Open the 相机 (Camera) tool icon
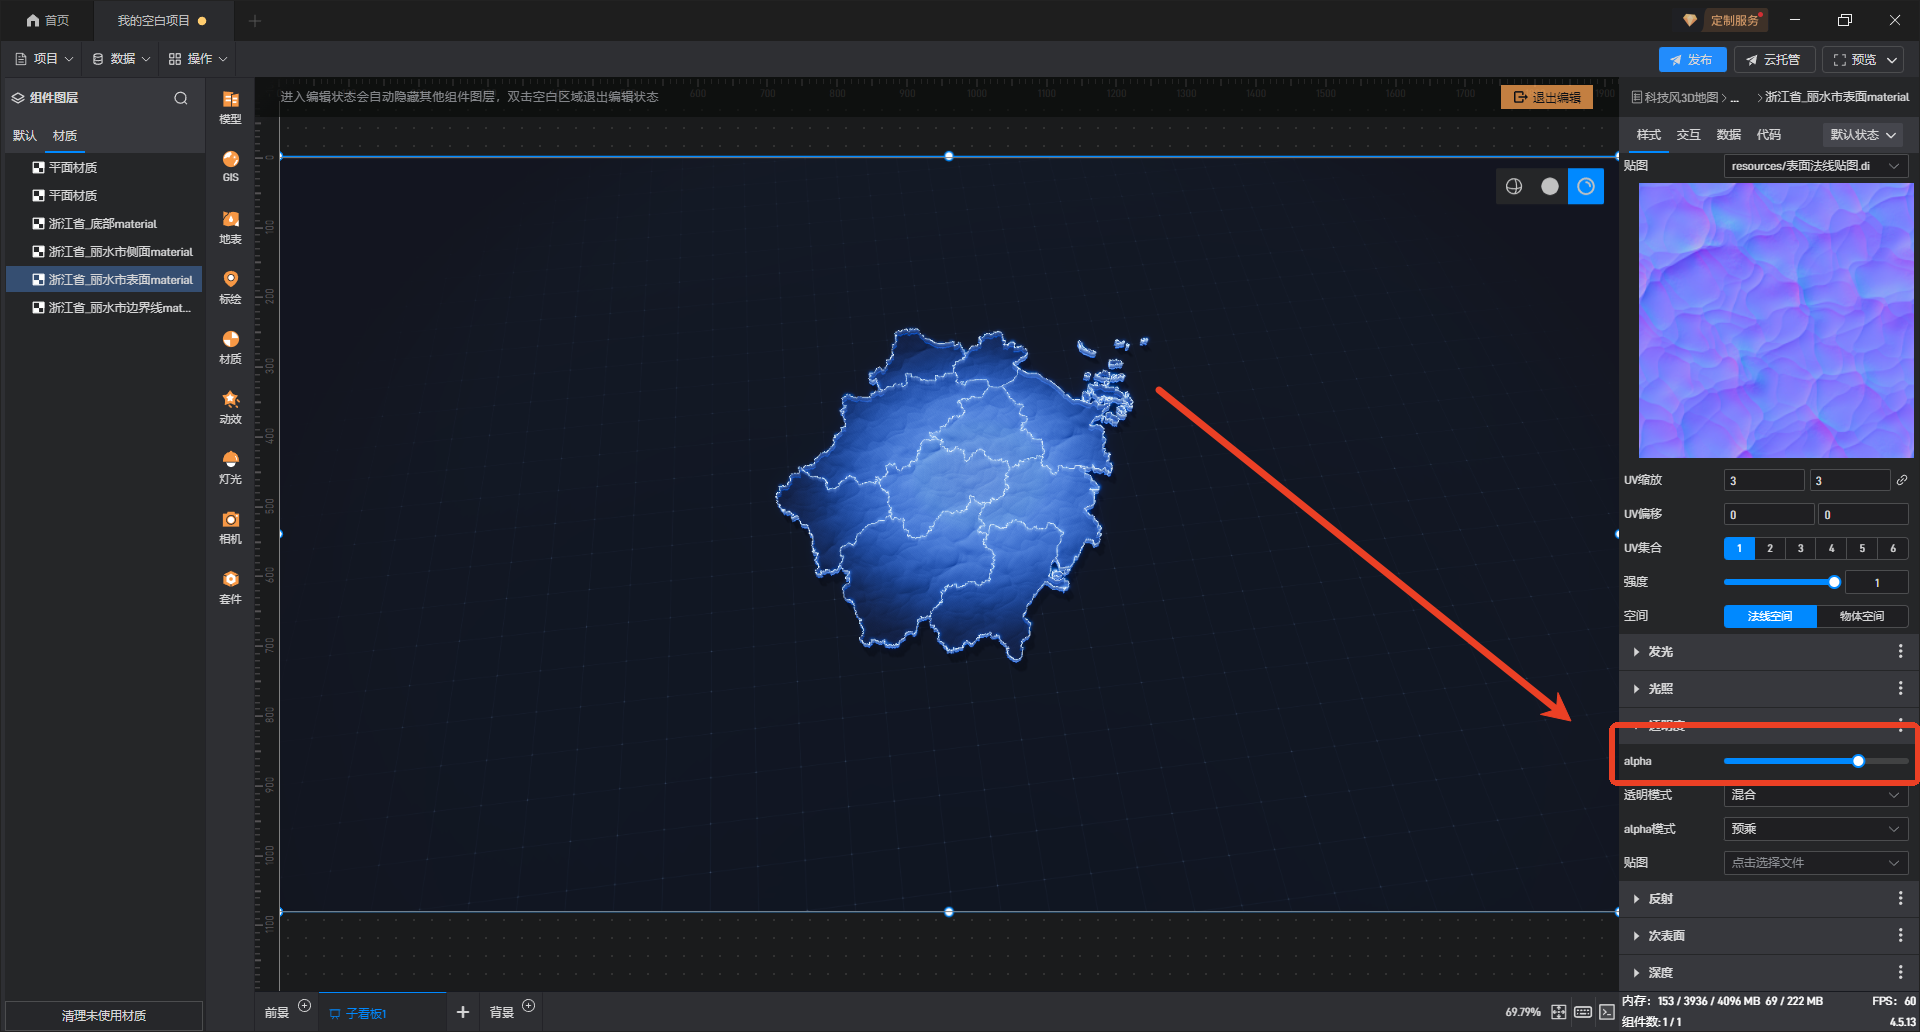 pos(230,526)
